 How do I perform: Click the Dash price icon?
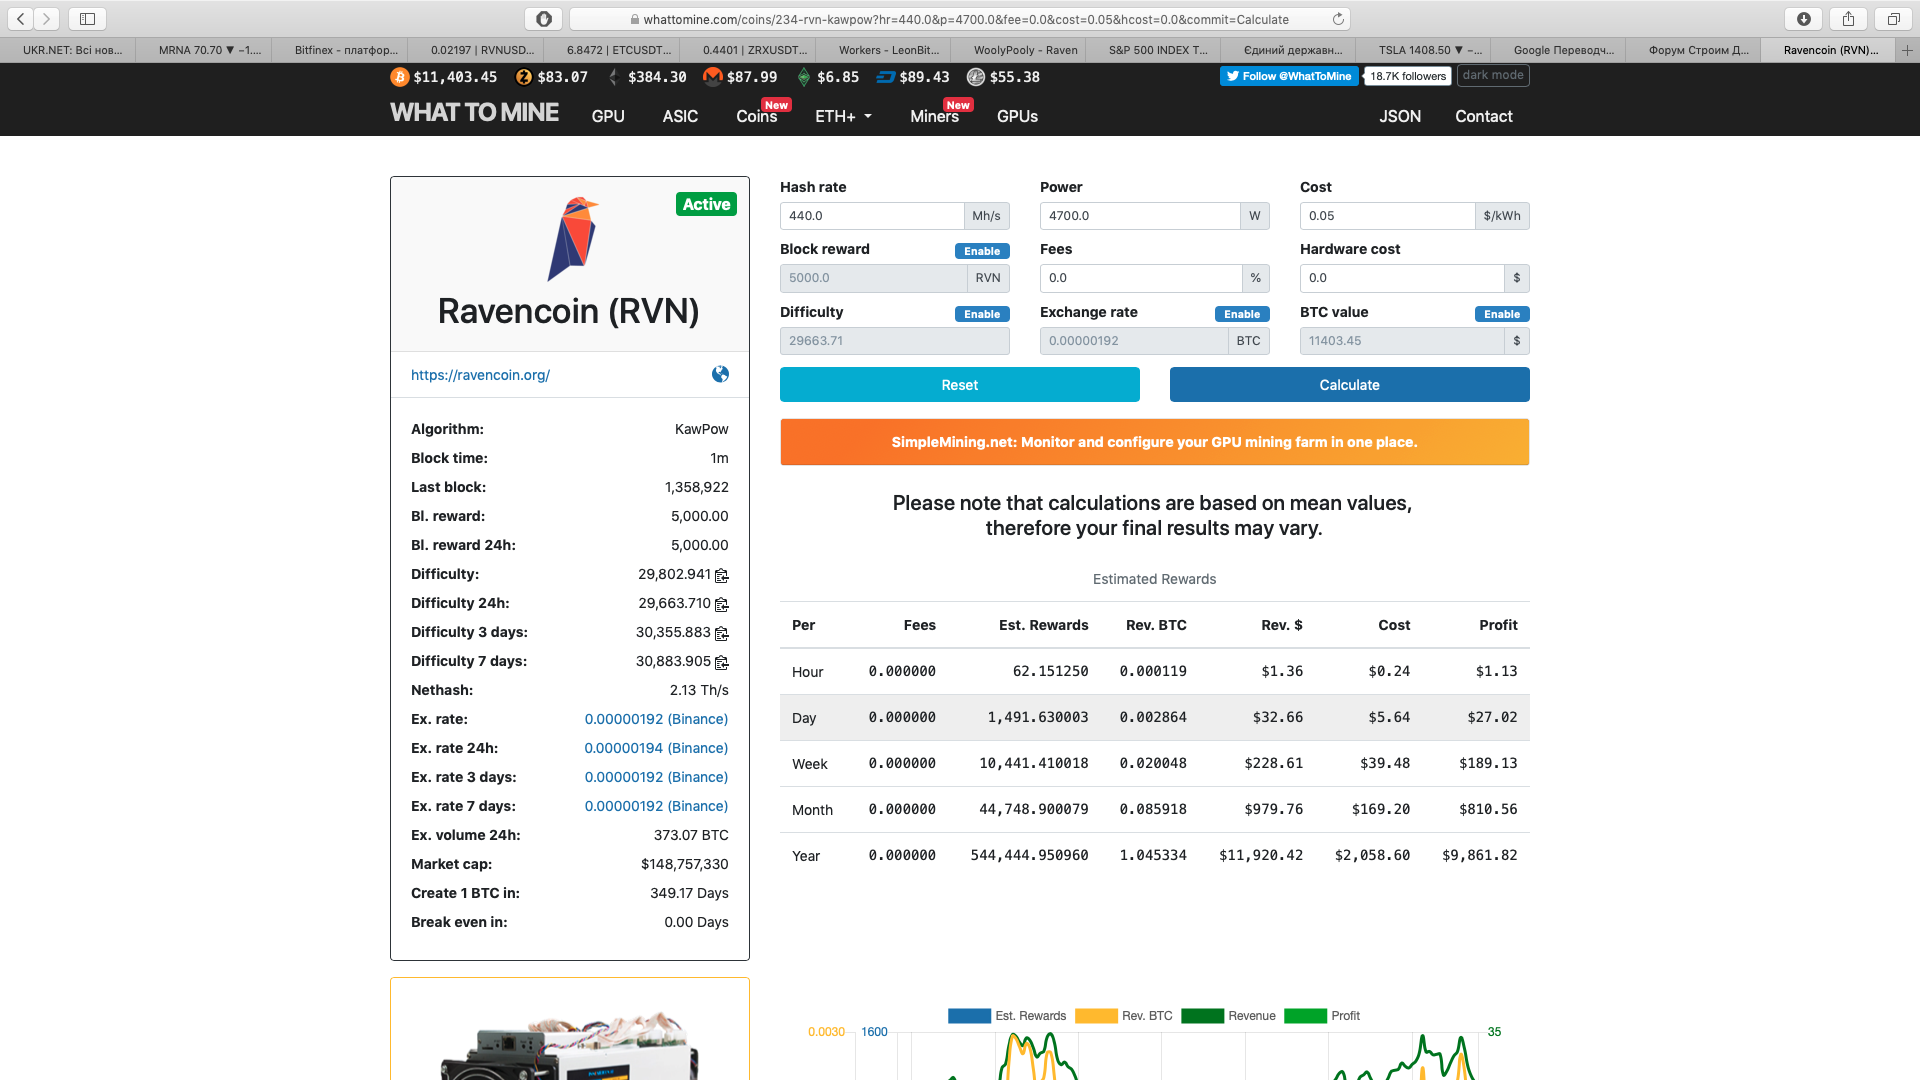[885, 77]
